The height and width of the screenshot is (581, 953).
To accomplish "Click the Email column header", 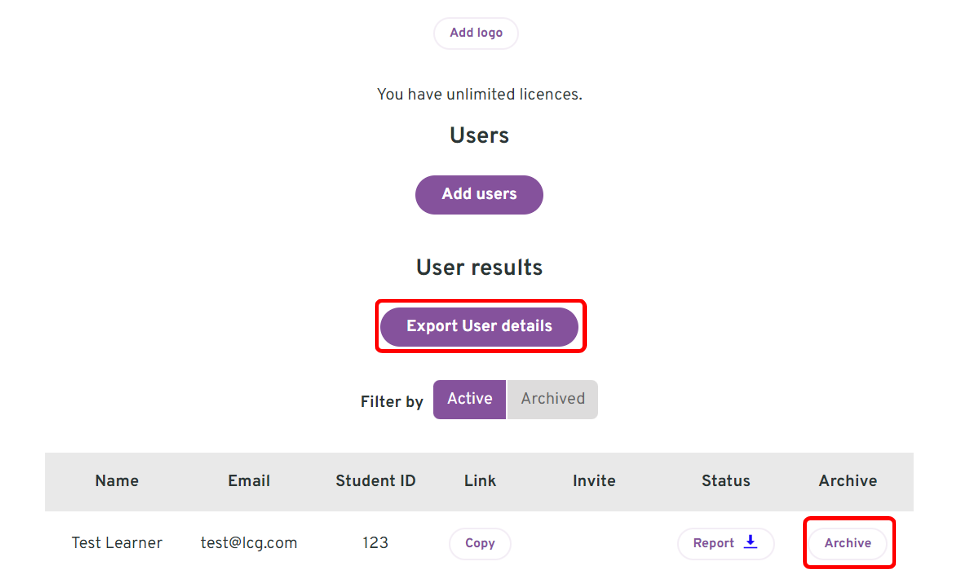I will (249, 481).
